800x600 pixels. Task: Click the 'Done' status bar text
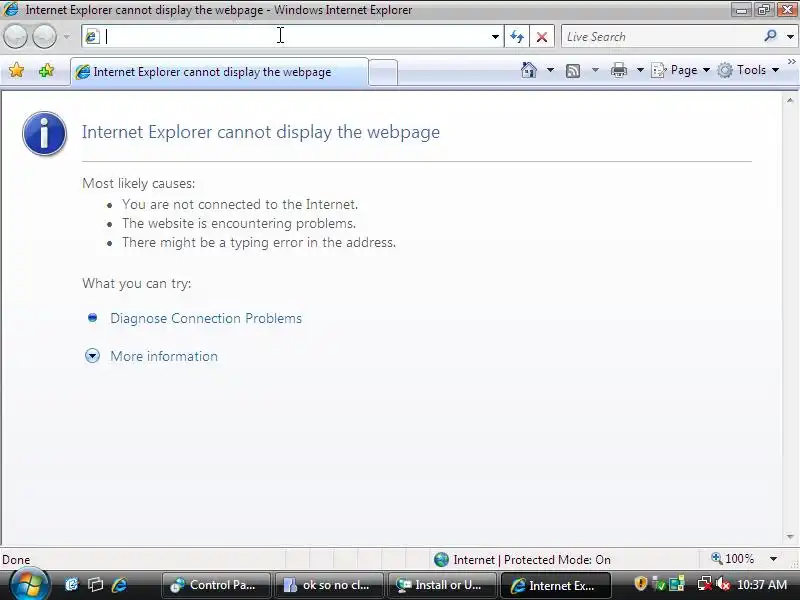click(x=16, y=560)
